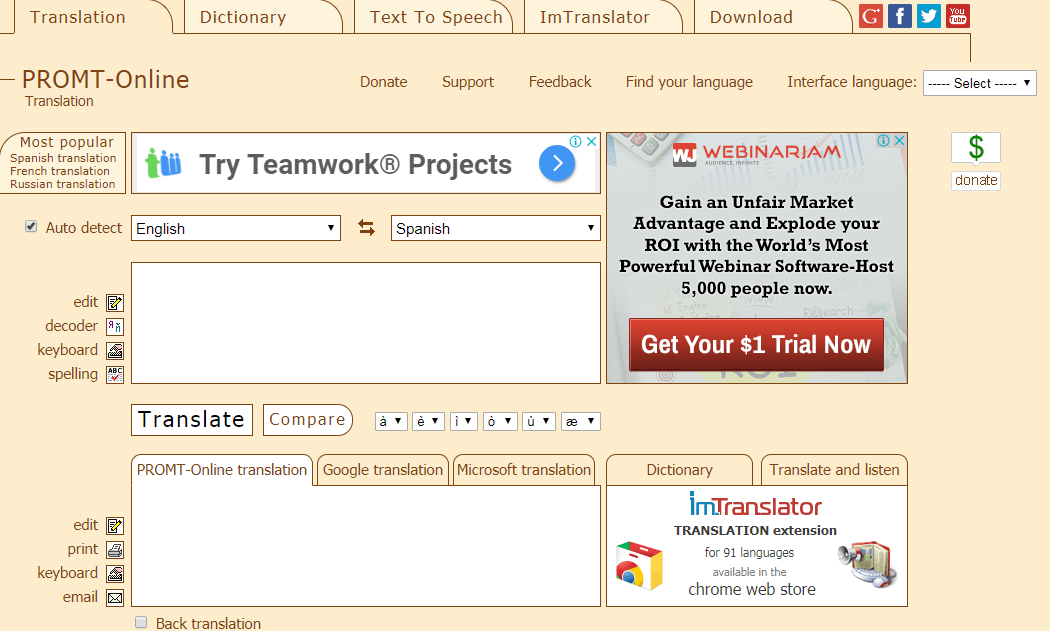Open the French translation popular link
1050x631 pixels.
tap(60, 171)
